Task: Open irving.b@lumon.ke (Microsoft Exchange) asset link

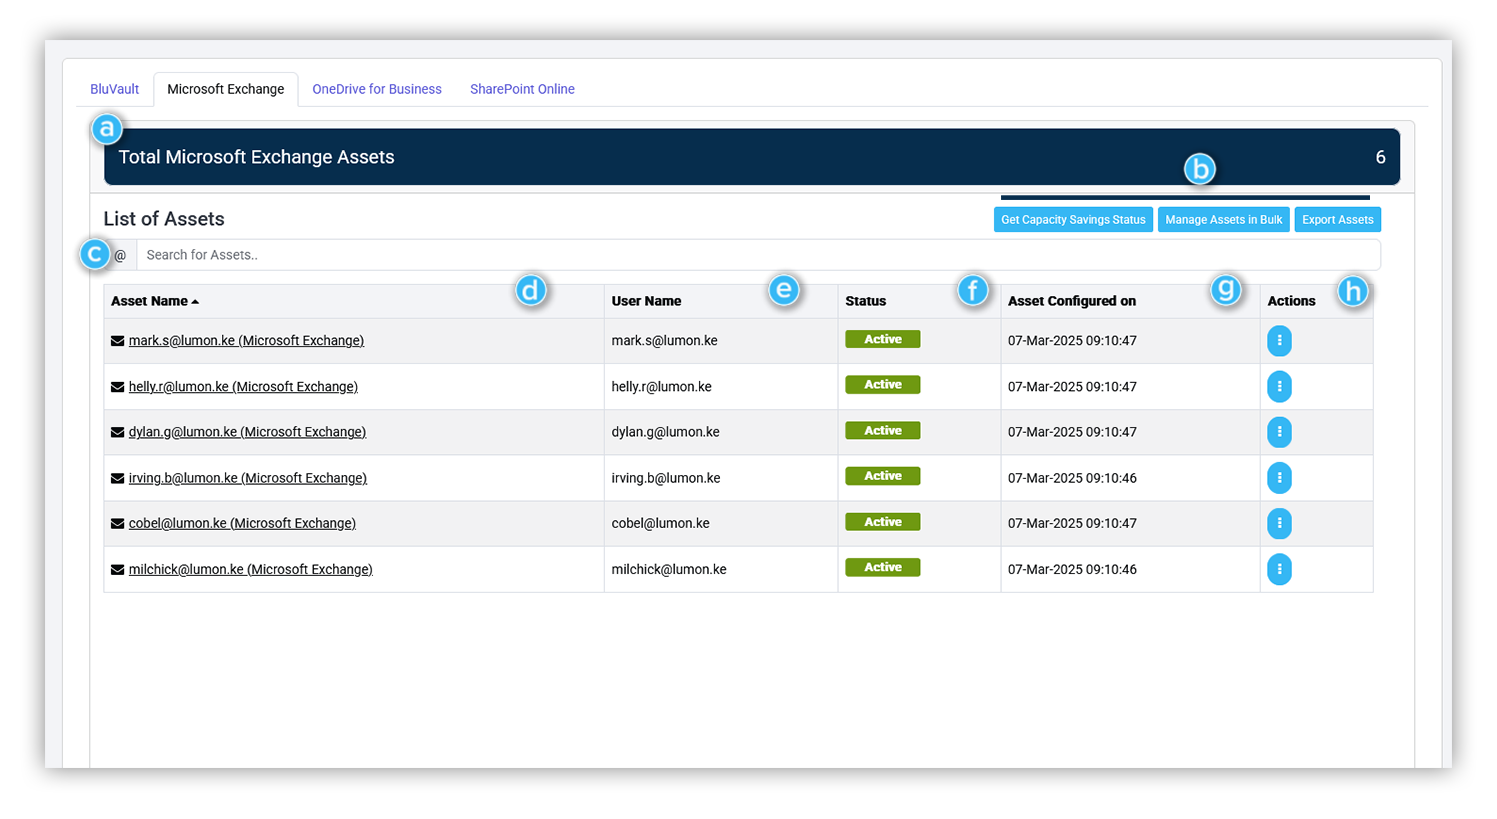Action: tap(248, 478)
